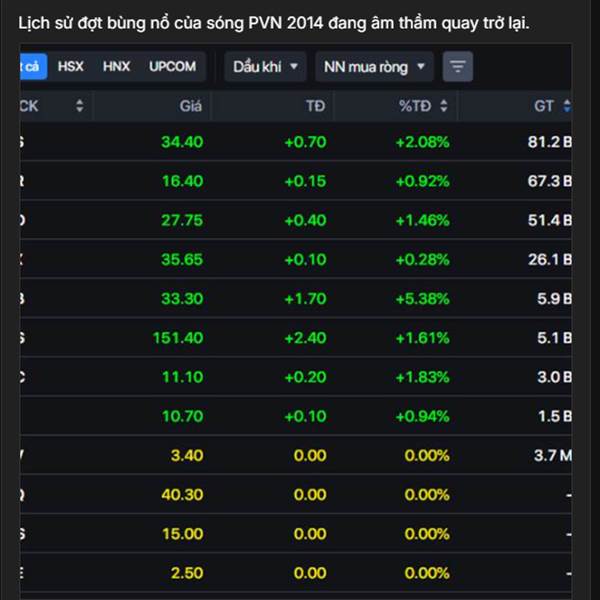Click GT value 1.5 B
This screenshot has height=600, width=600.
coord(555,416)
